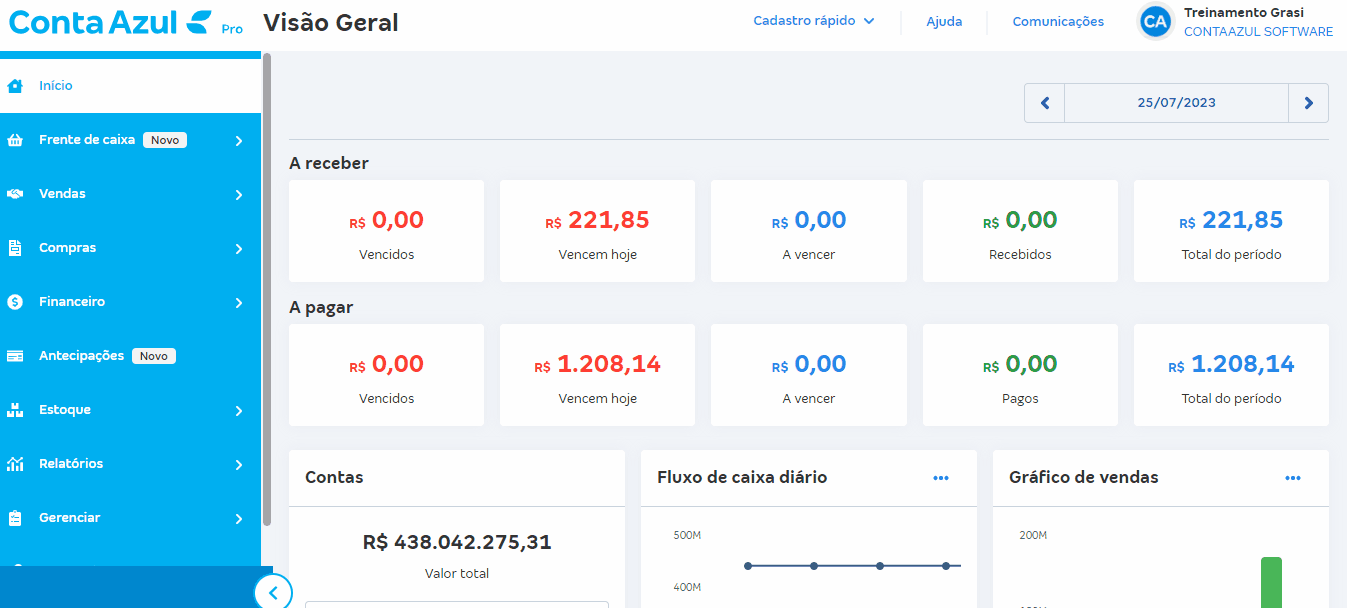
Task: Expand Financeiro submenu chevron
Action: point(239,303)
